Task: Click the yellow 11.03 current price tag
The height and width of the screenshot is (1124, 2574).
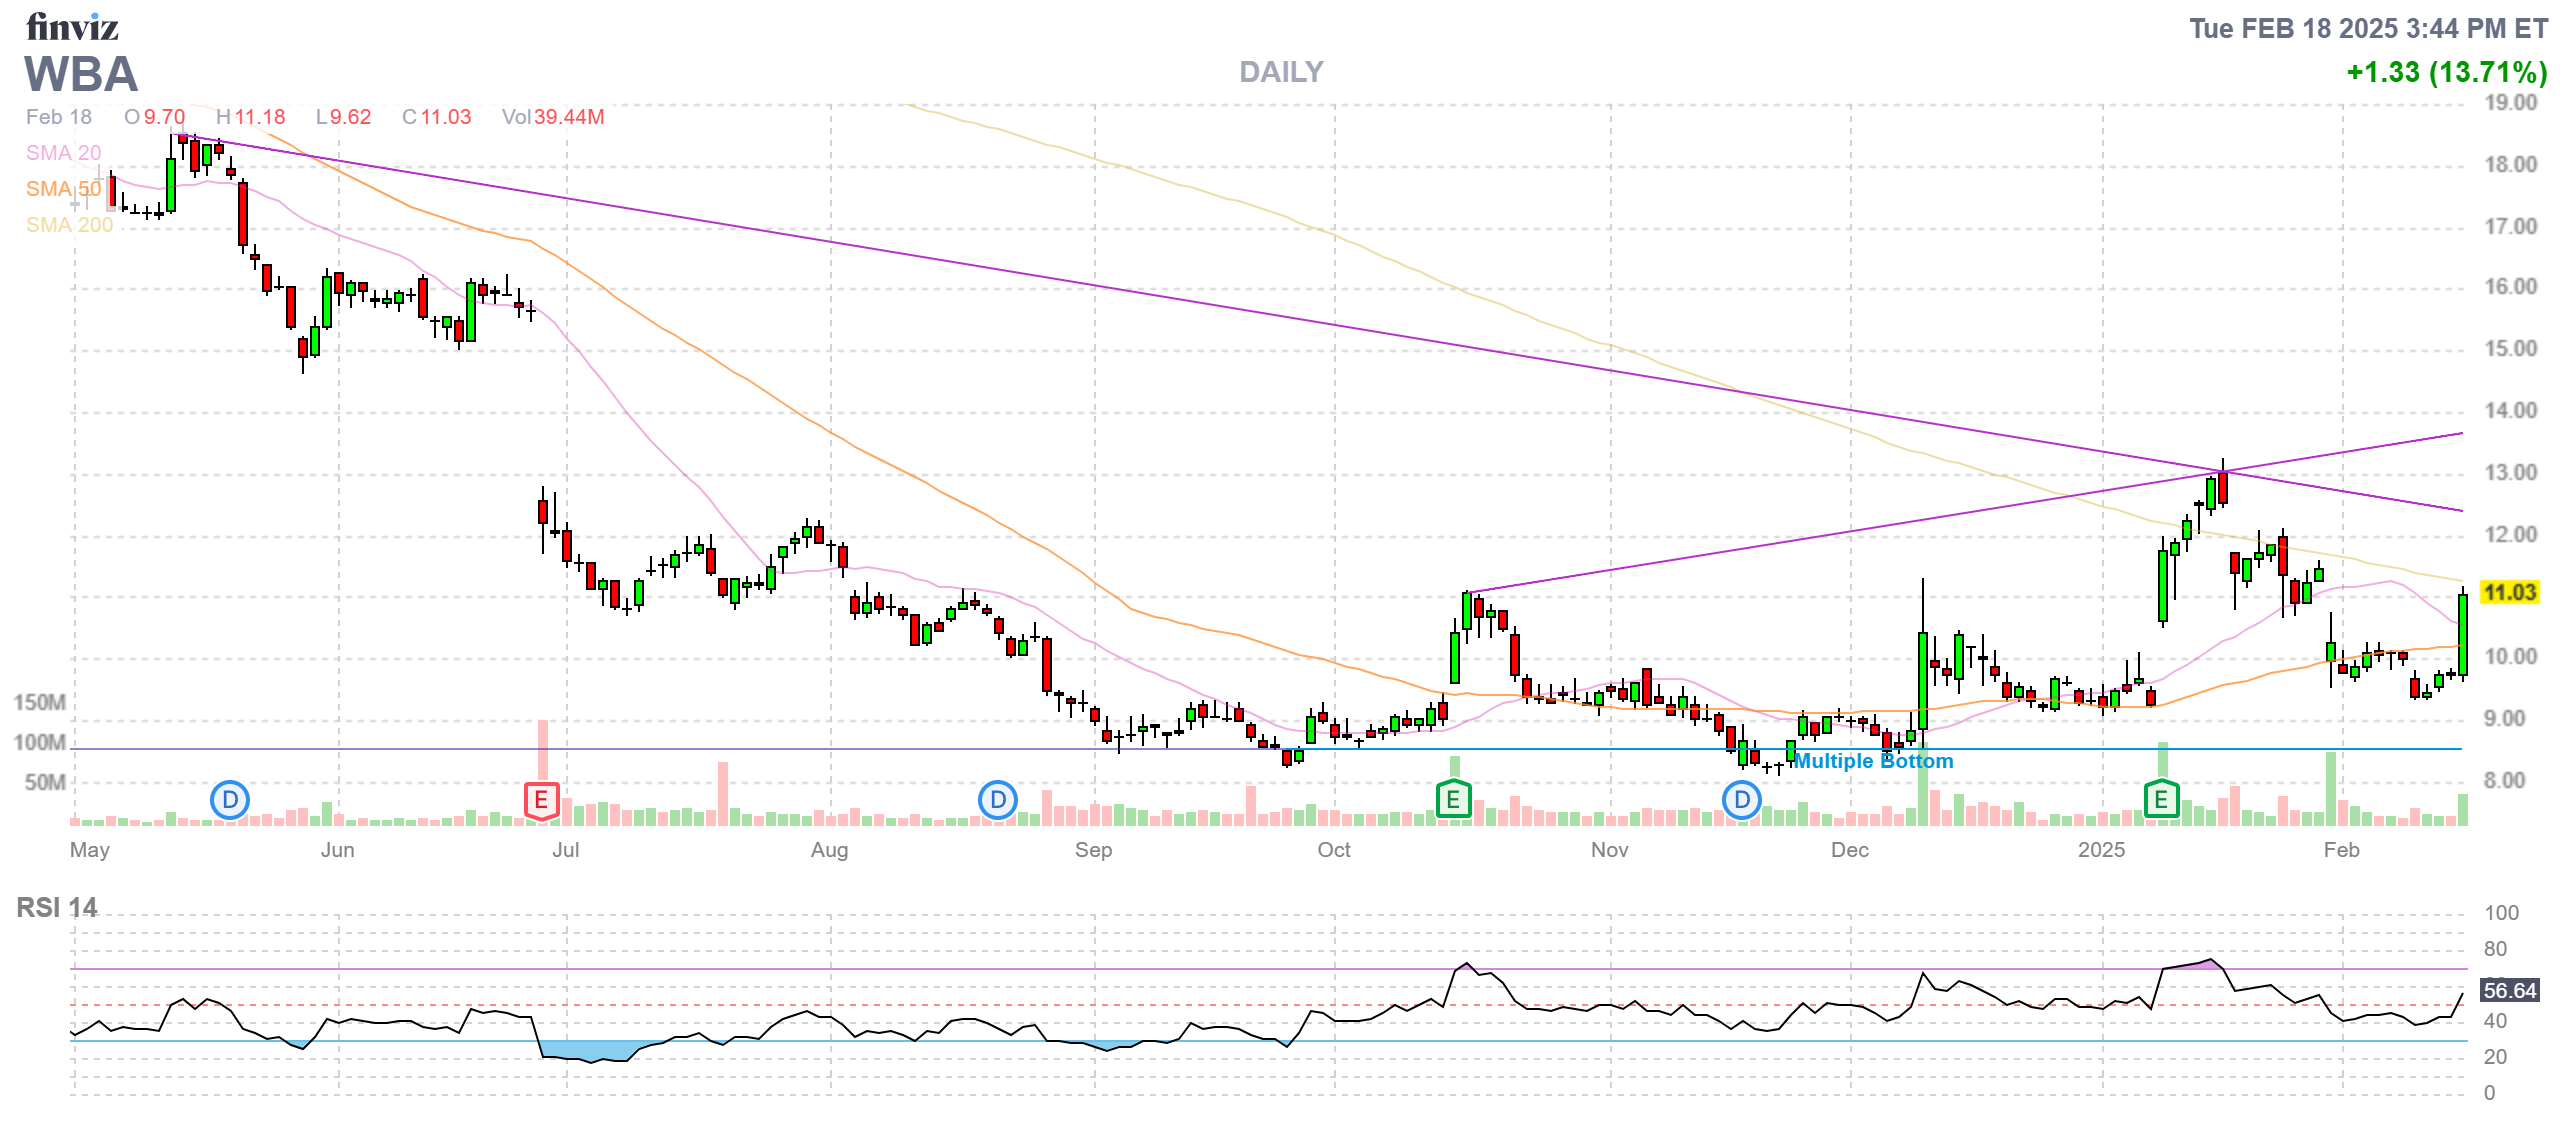Action: pos(2510,592)
